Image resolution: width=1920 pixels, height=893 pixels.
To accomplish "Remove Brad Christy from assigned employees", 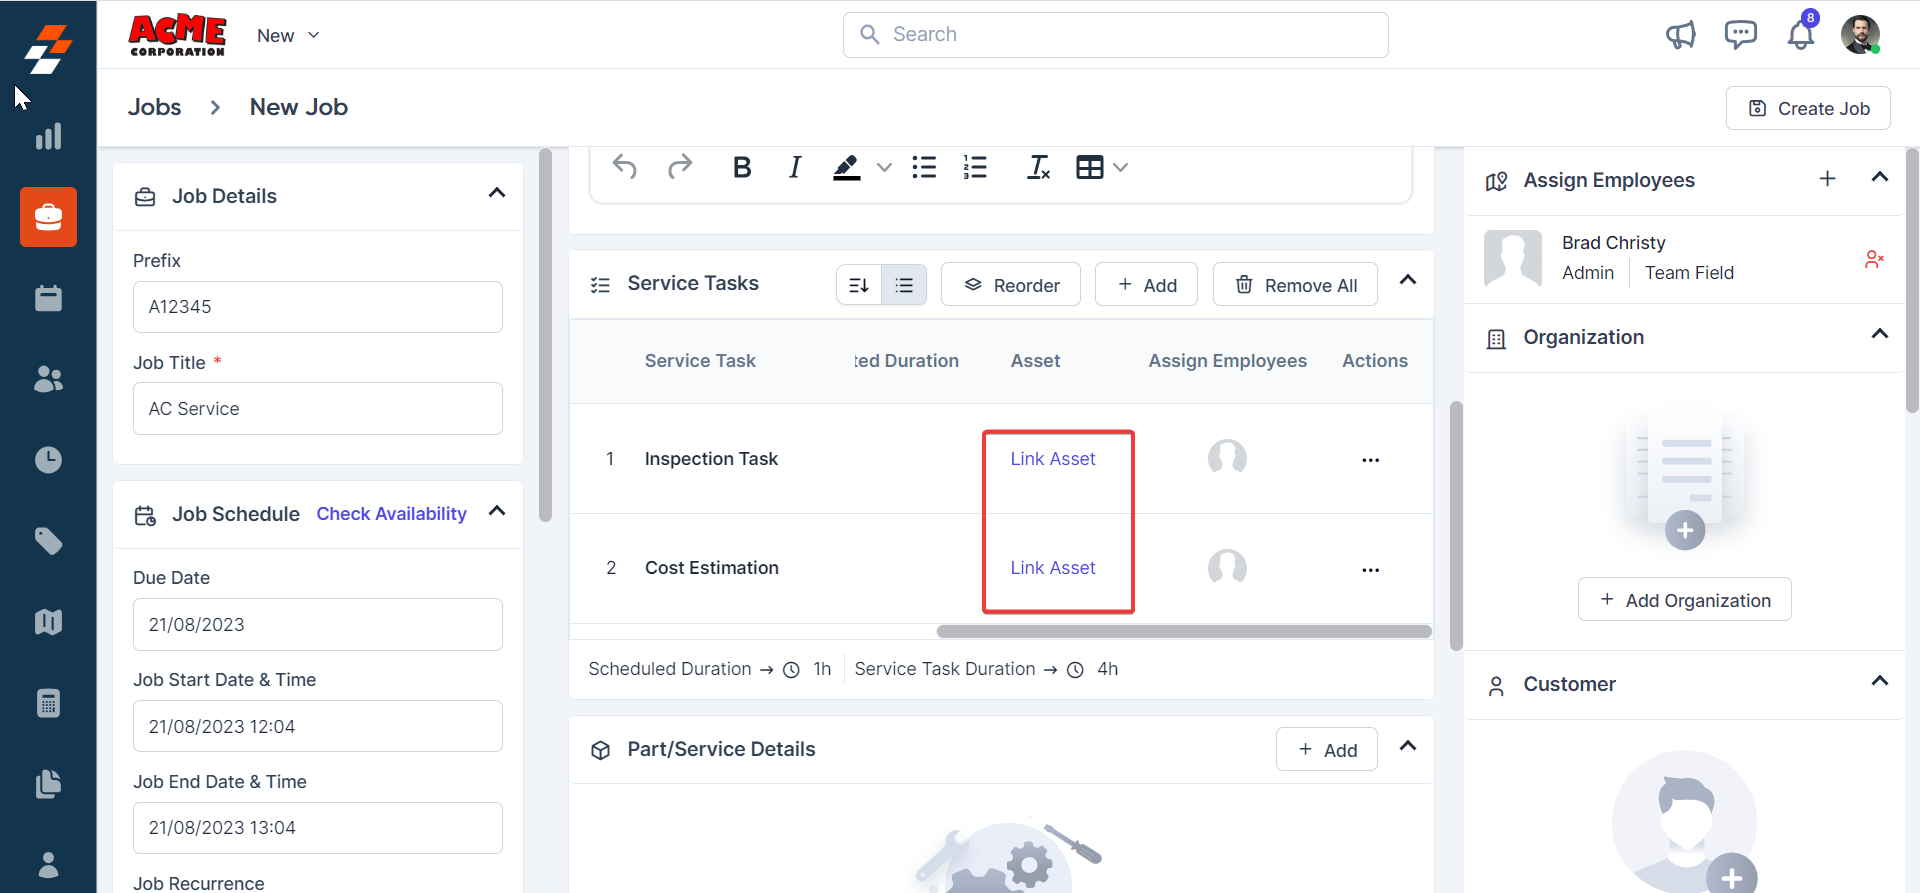I will (x=1875, y=259).
